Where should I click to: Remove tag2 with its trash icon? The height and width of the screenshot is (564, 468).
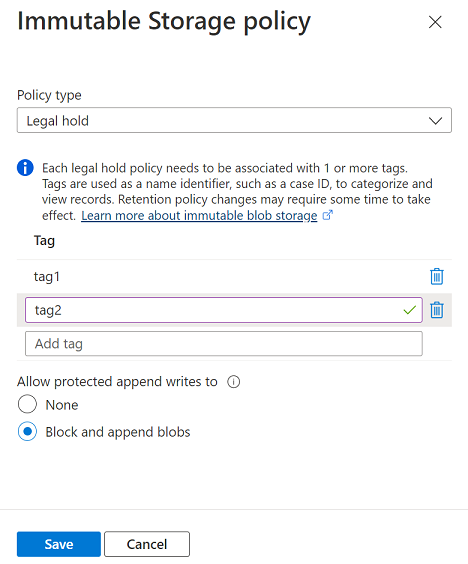[x=437, y=310]
